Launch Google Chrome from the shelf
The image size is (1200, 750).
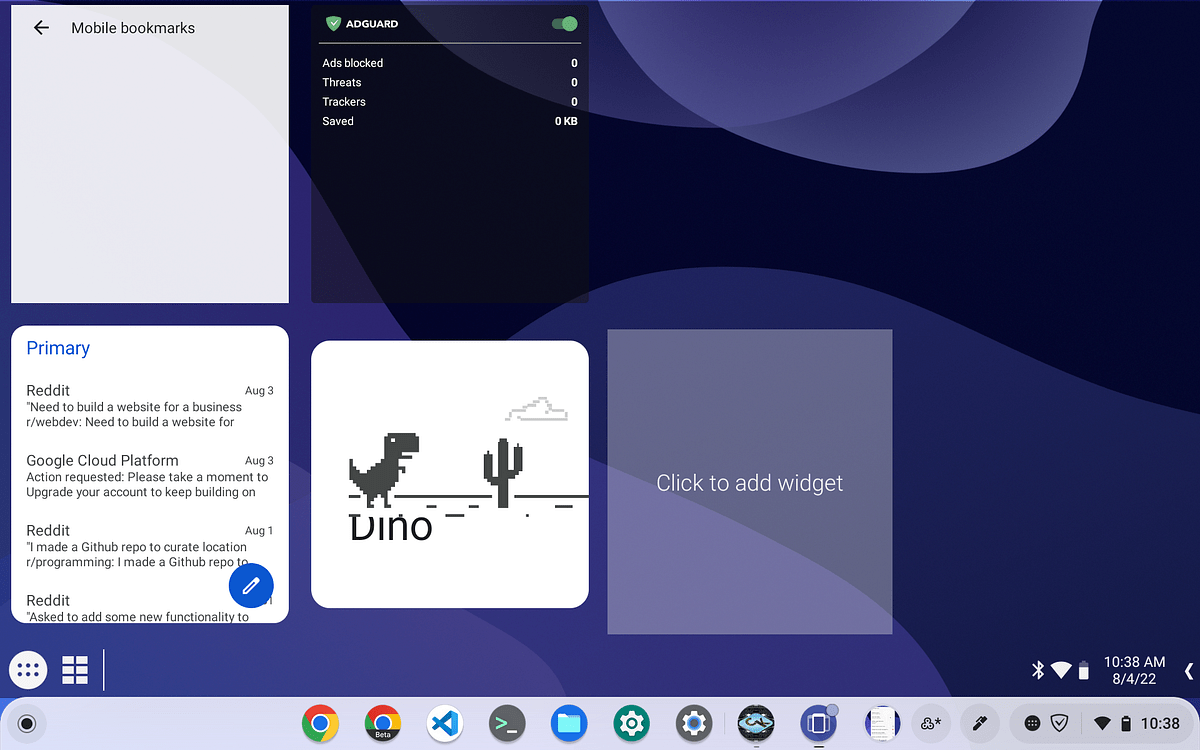[319, 723]
